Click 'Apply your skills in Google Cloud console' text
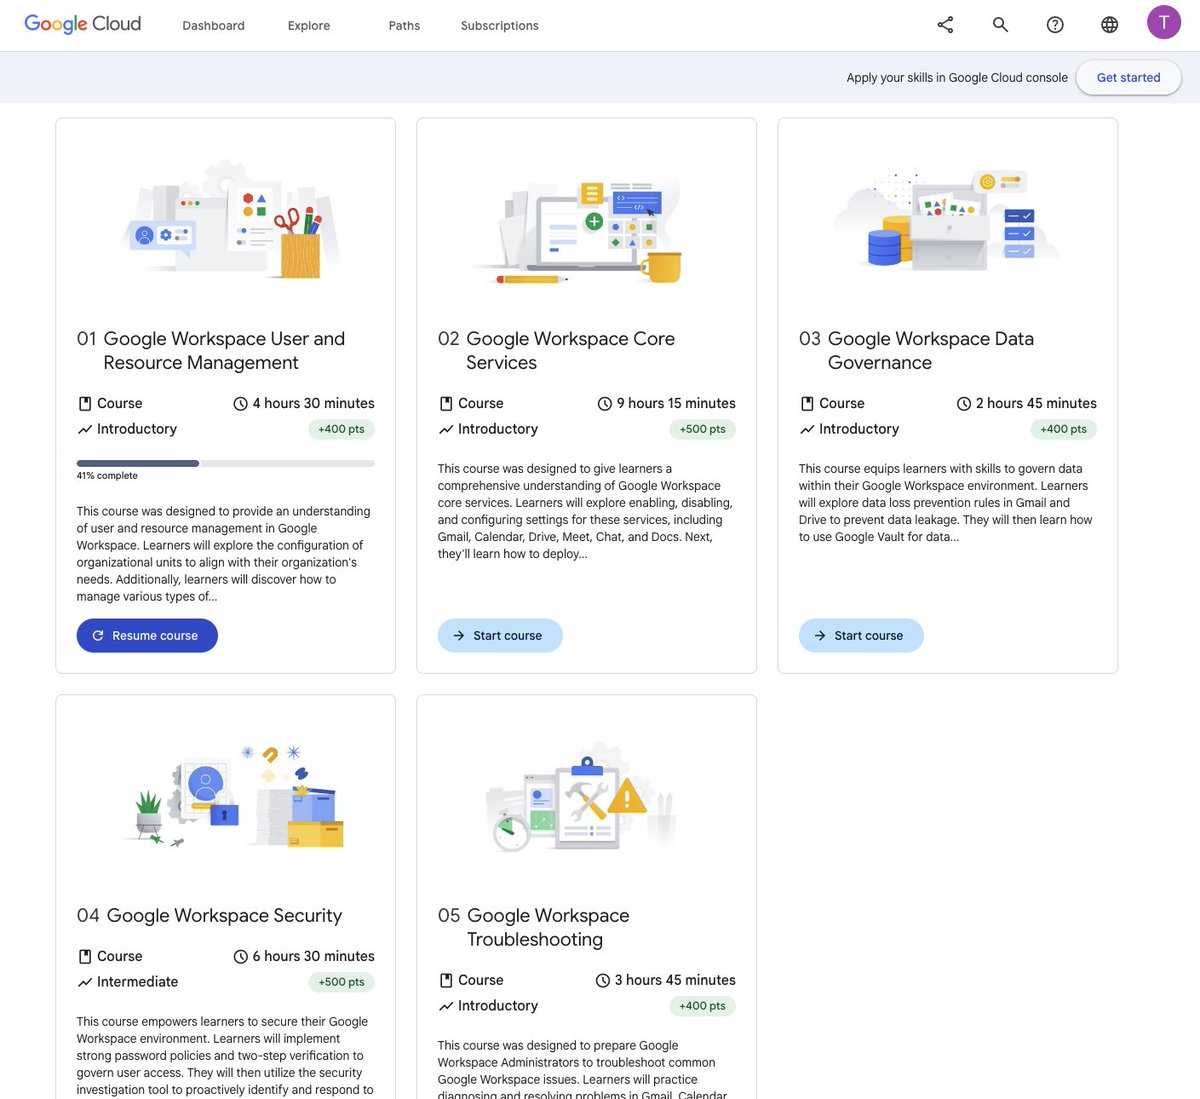Screen dimensions: 1200x1099 (957, 78)
